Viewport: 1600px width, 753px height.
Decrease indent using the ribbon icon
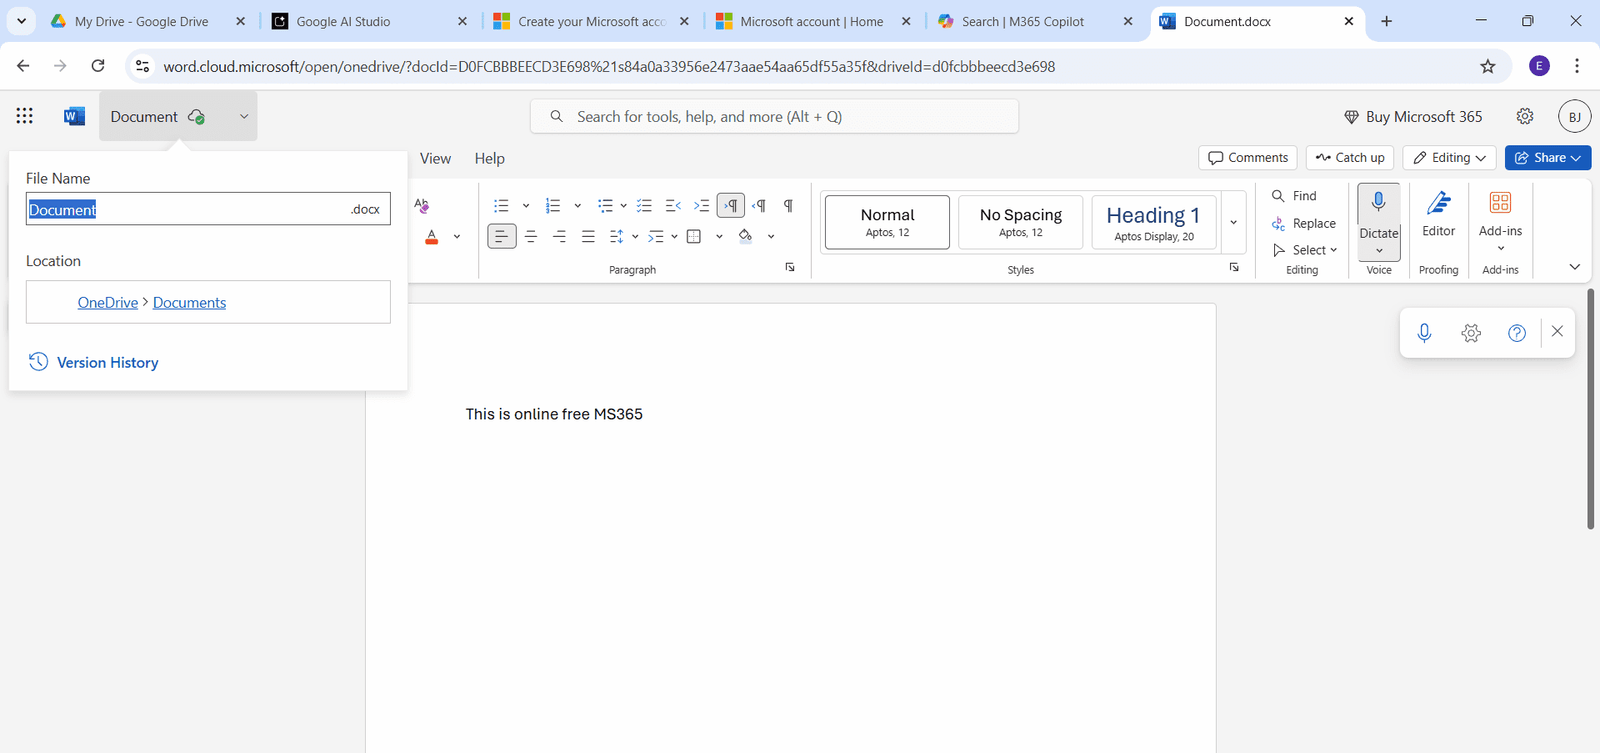[x=673, y=206]
